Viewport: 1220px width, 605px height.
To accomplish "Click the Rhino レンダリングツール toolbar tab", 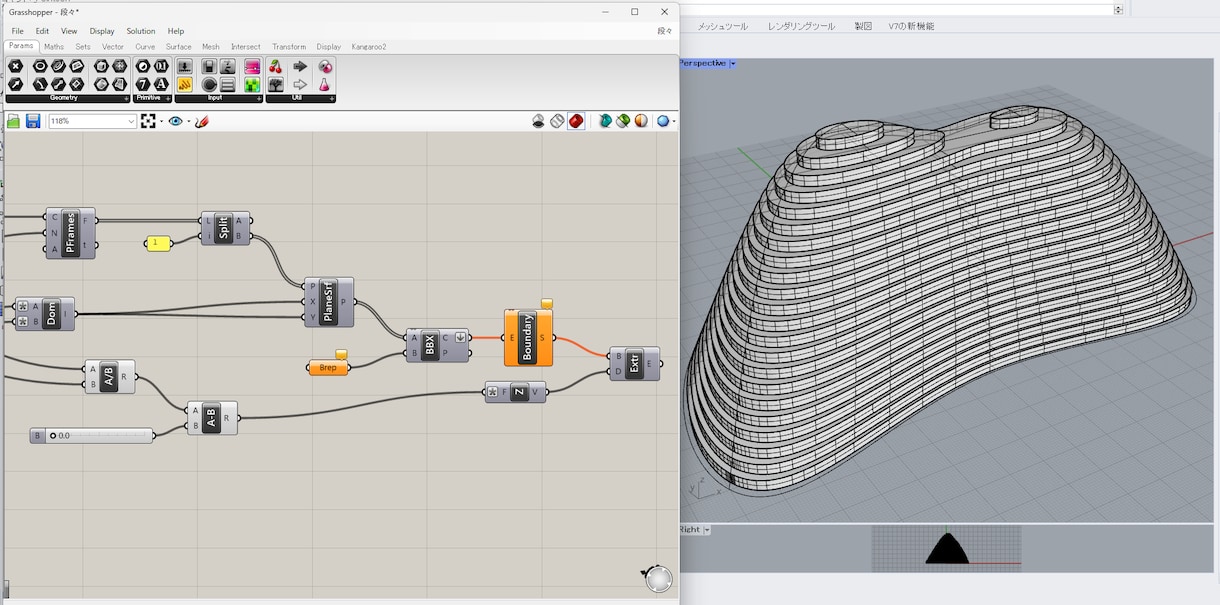I will click(x=801, y=26).
